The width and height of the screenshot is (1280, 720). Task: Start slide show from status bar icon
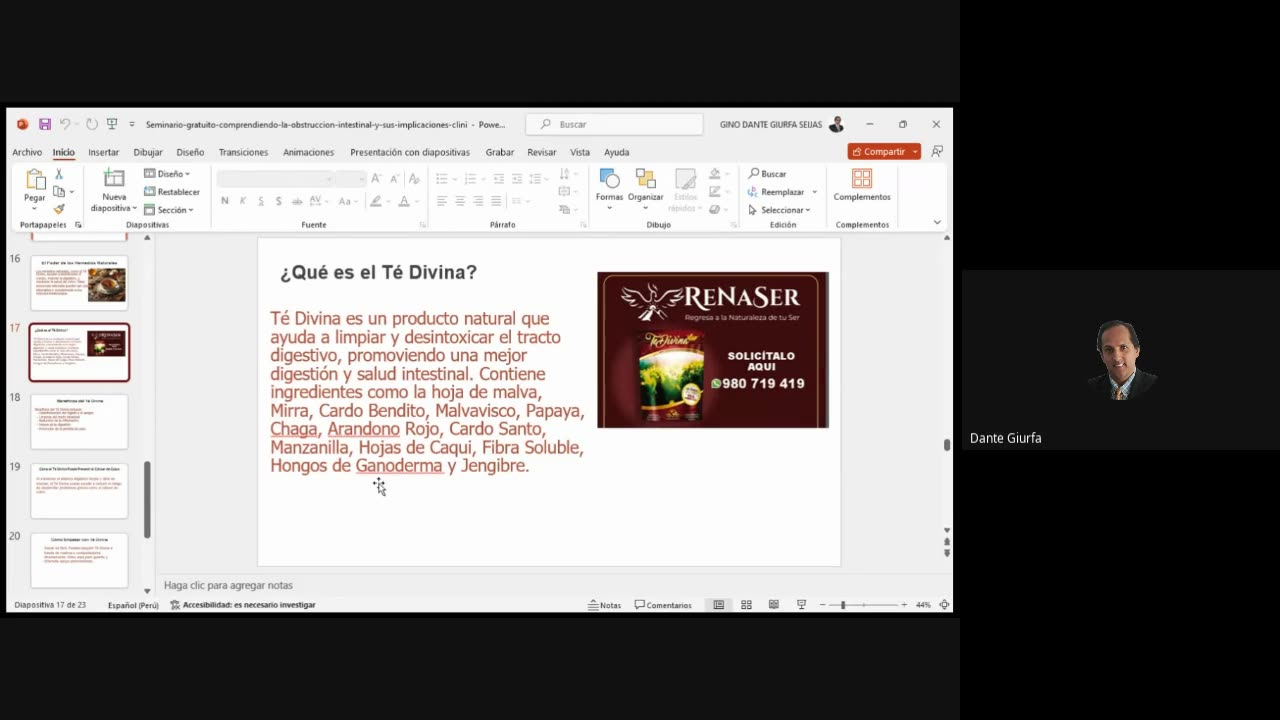(x=801, y=605)
